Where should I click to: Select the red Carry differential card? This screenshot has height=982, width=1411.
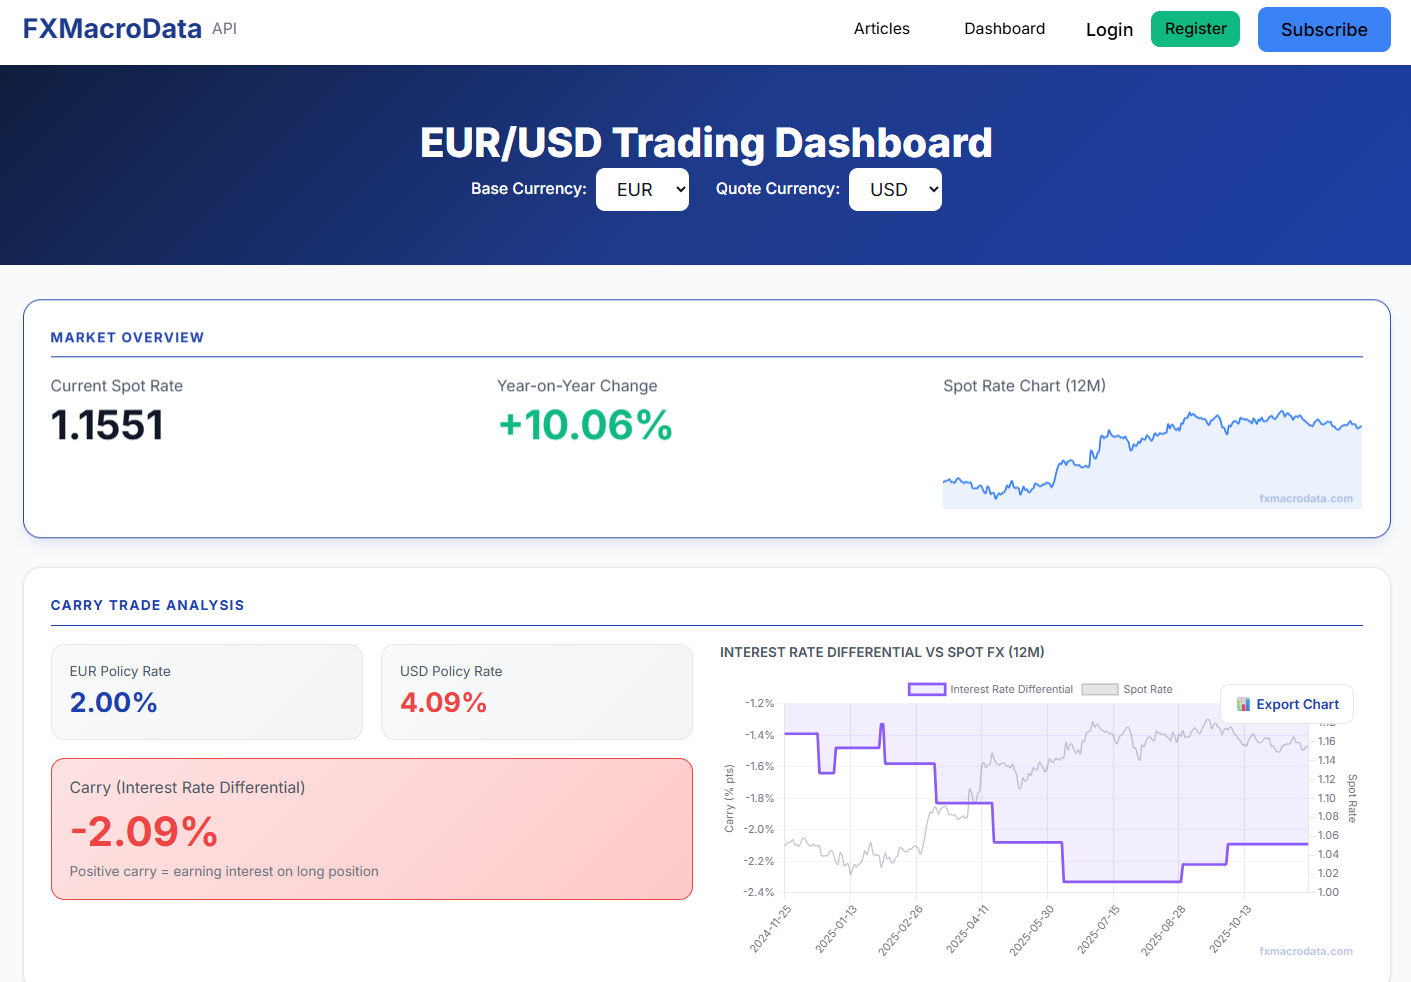[371, 828]
